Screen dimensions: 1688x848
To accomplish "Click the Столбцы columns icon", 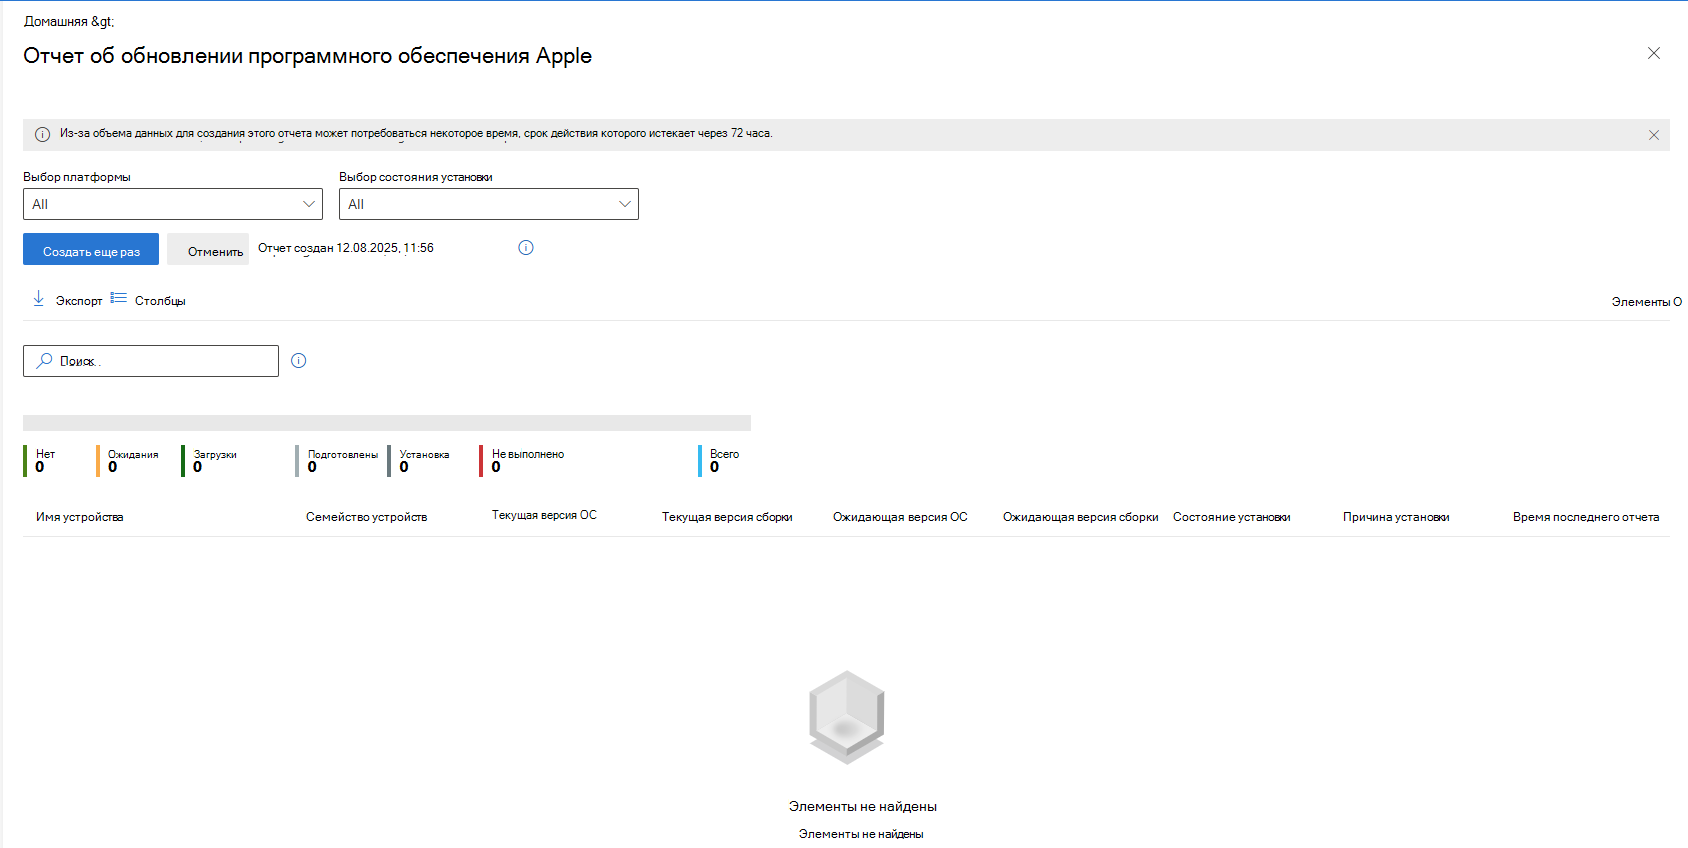I will point(119,298).
